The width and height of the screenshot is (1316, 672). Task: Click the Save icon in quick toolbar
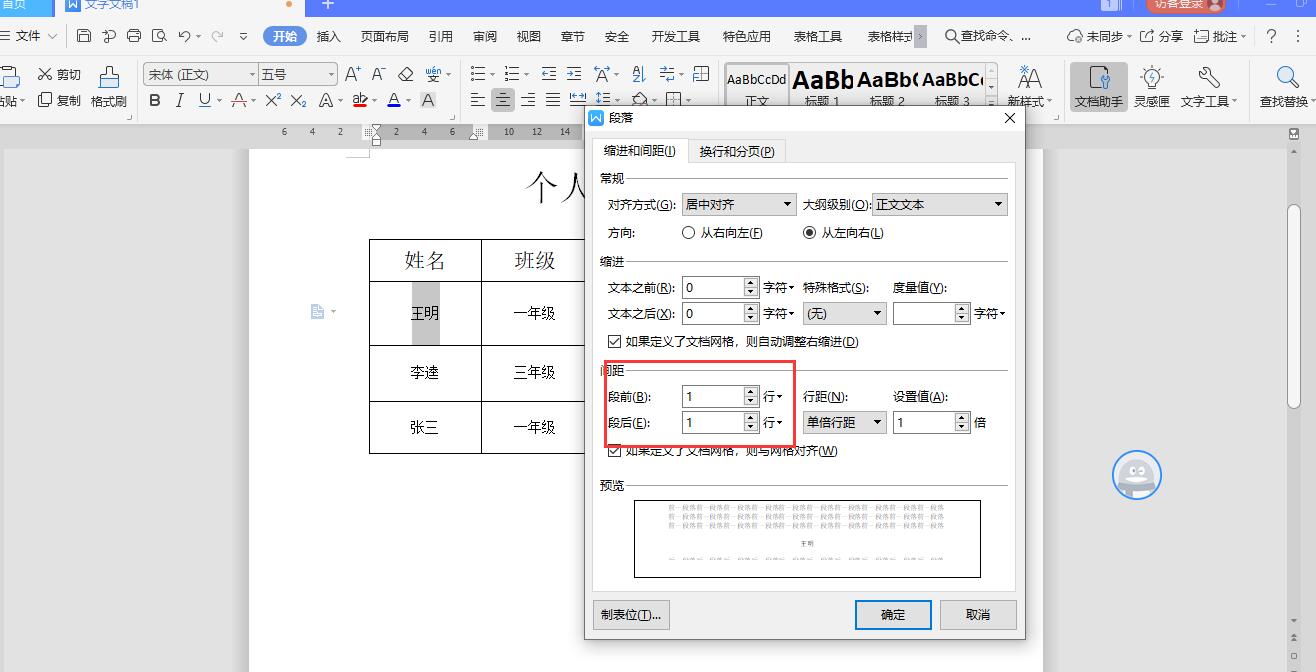tap(84, 36)
